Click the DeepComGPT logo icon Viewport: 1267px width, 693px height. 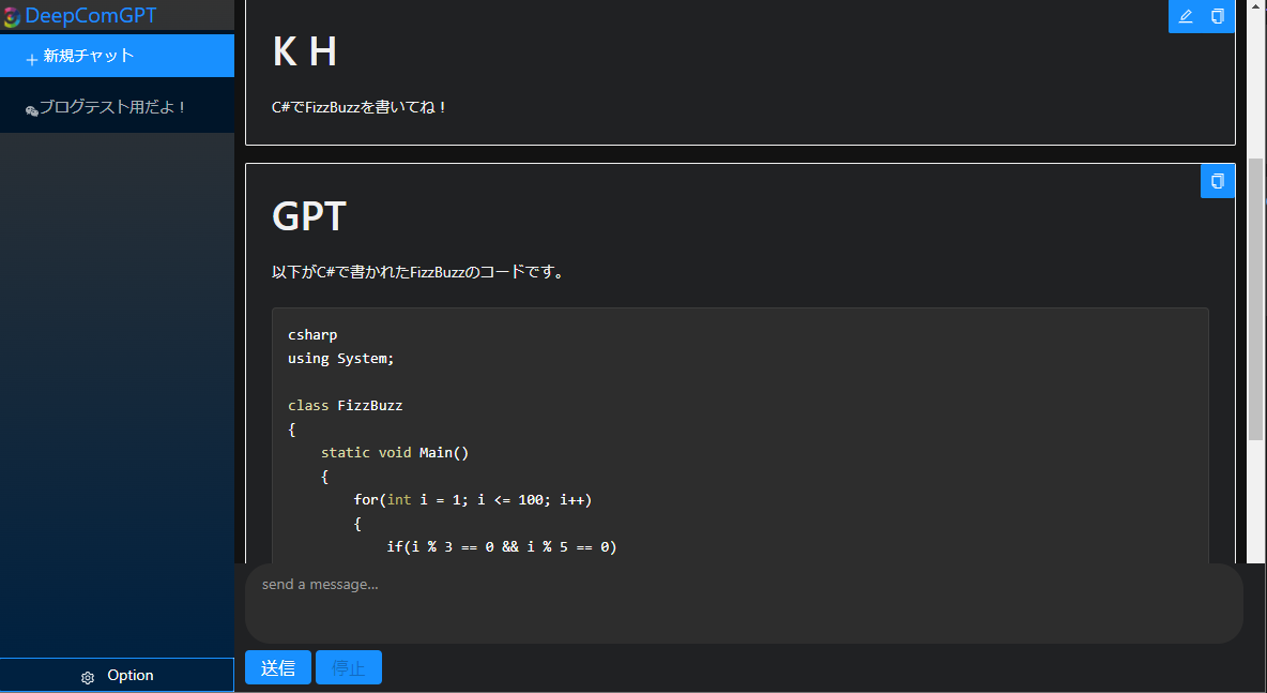11,16
